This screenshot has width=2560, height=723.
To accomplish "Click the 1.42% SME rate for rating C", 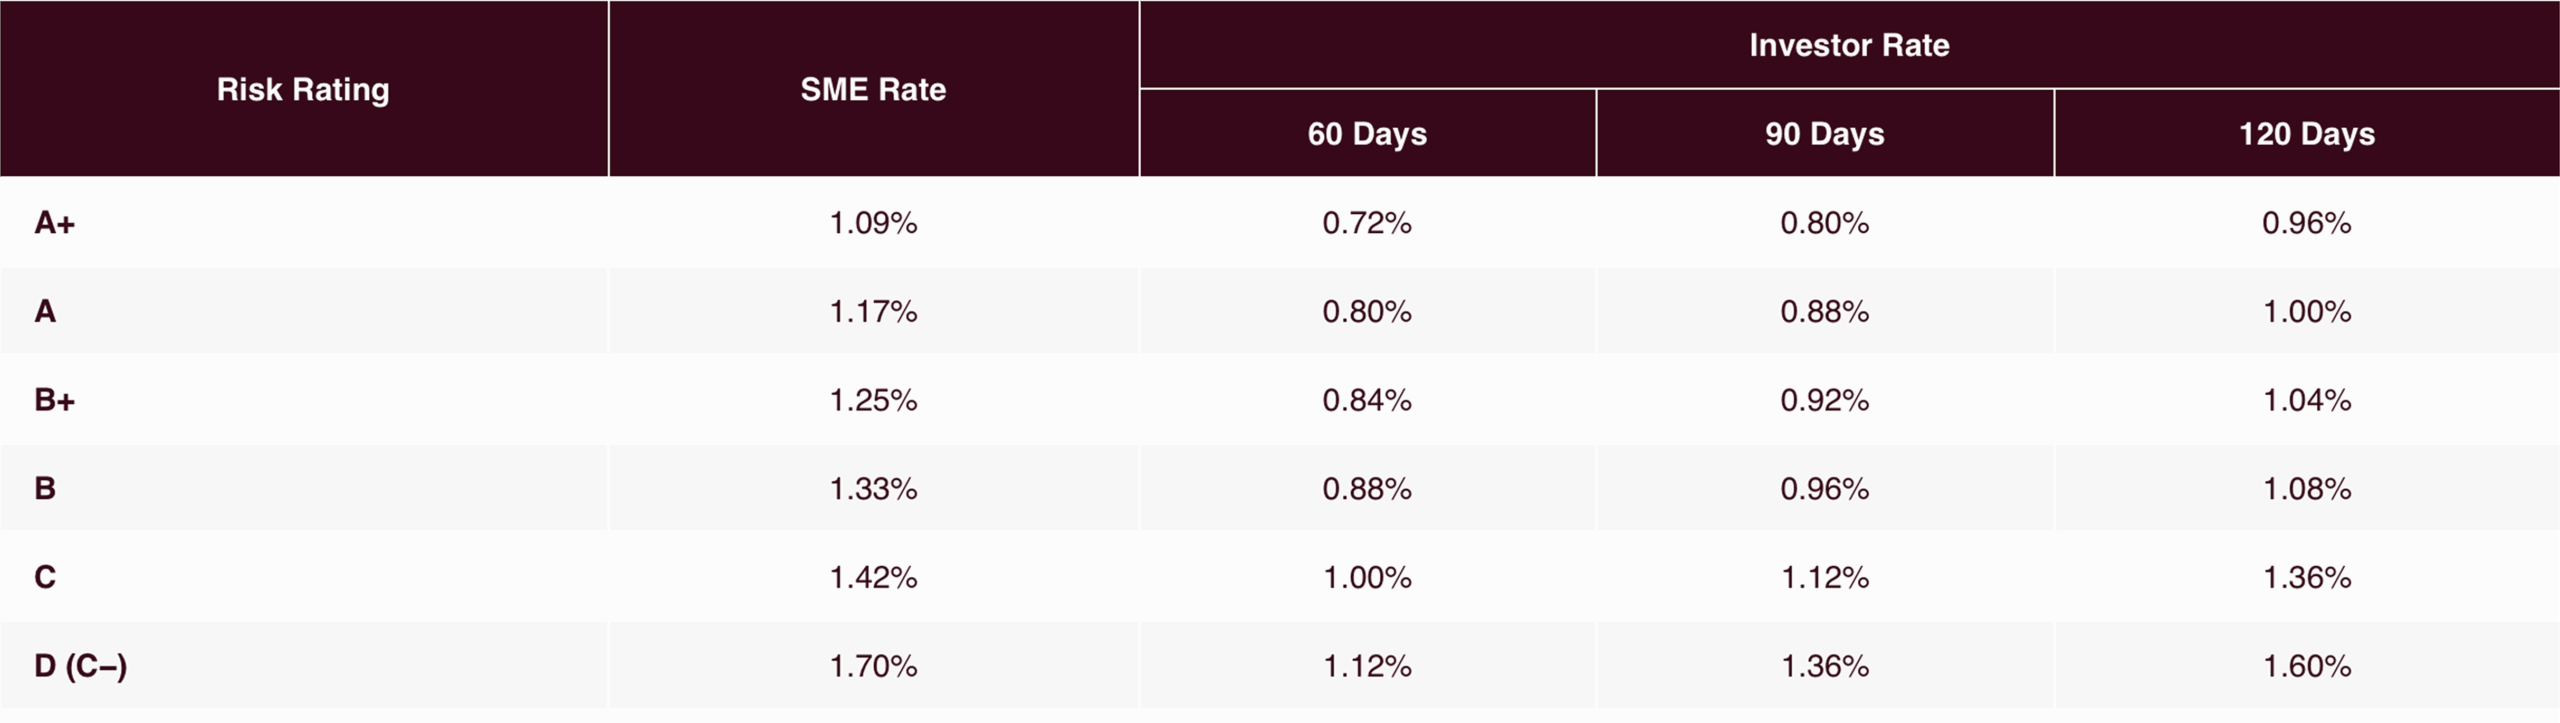I will [x=873, y=578].
